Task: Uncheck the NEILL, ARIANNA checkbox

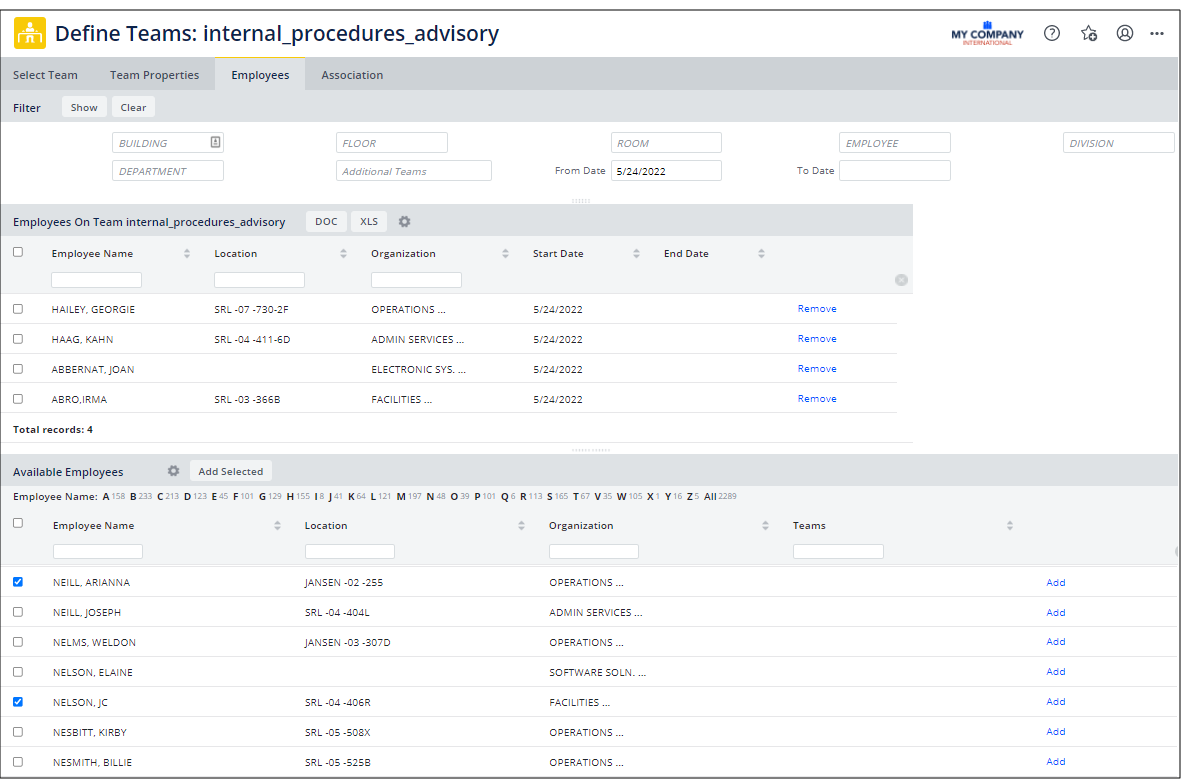Action: tap(18, 582)
